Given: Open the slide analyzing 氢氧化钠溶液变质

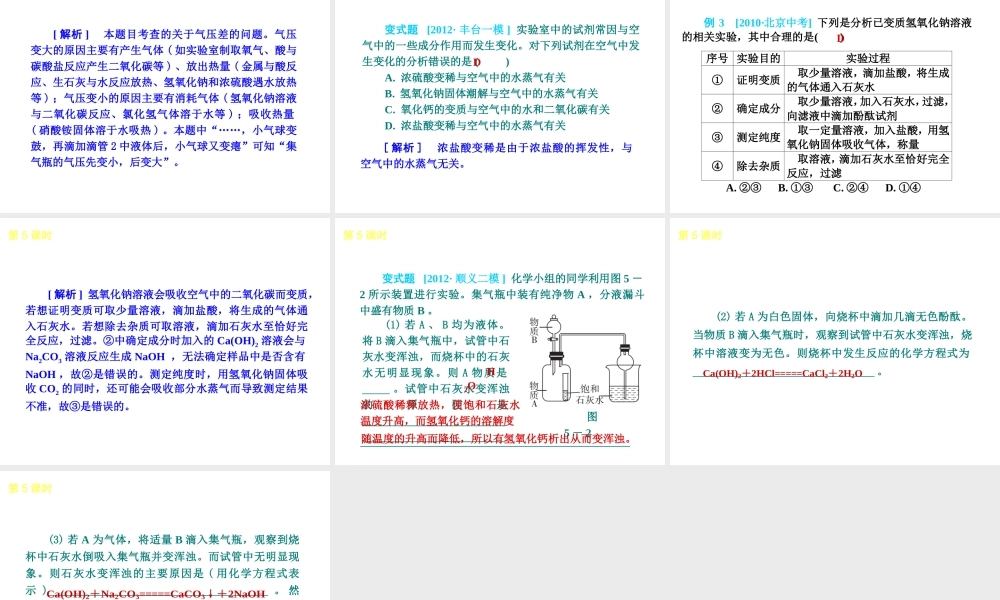Looking at the screenshot, I should click(165, 341).
